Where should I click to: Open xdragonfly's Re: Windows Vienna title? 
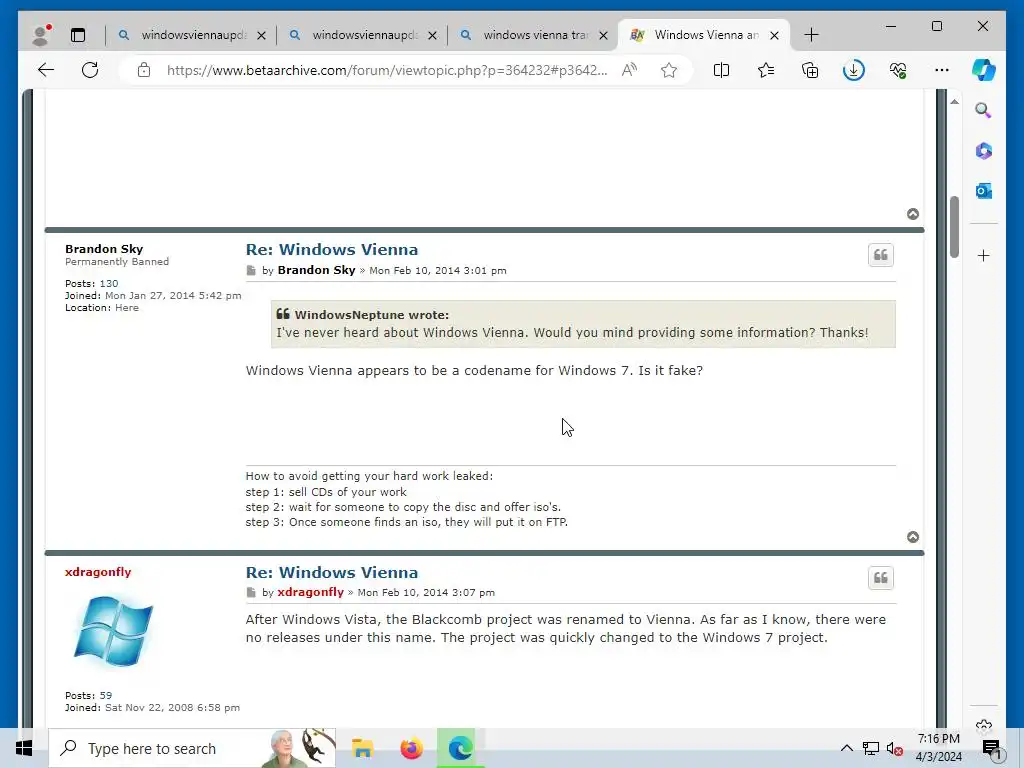pyautogui.click(x=332, y=572)
